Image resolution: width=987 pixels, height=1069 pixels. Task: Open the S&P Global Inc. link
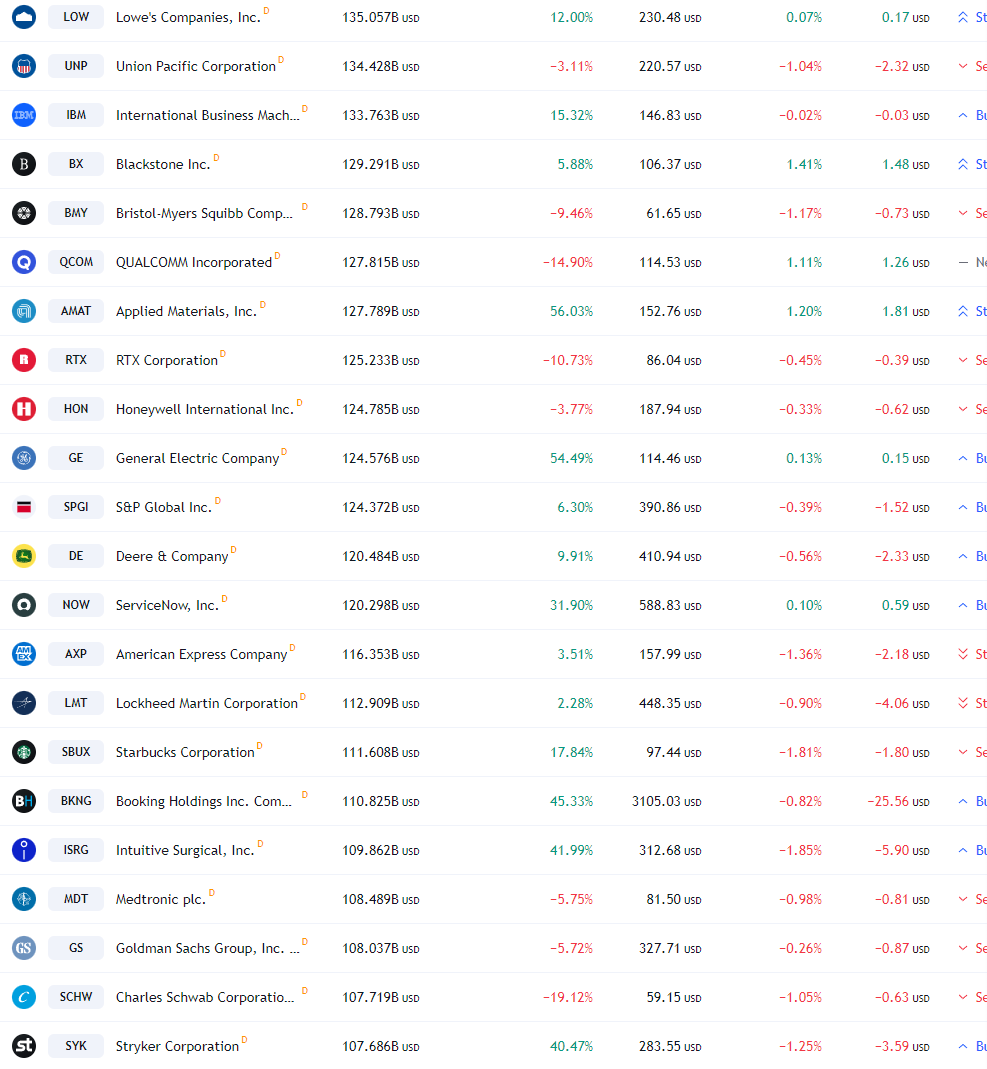[x=164, y=507]
